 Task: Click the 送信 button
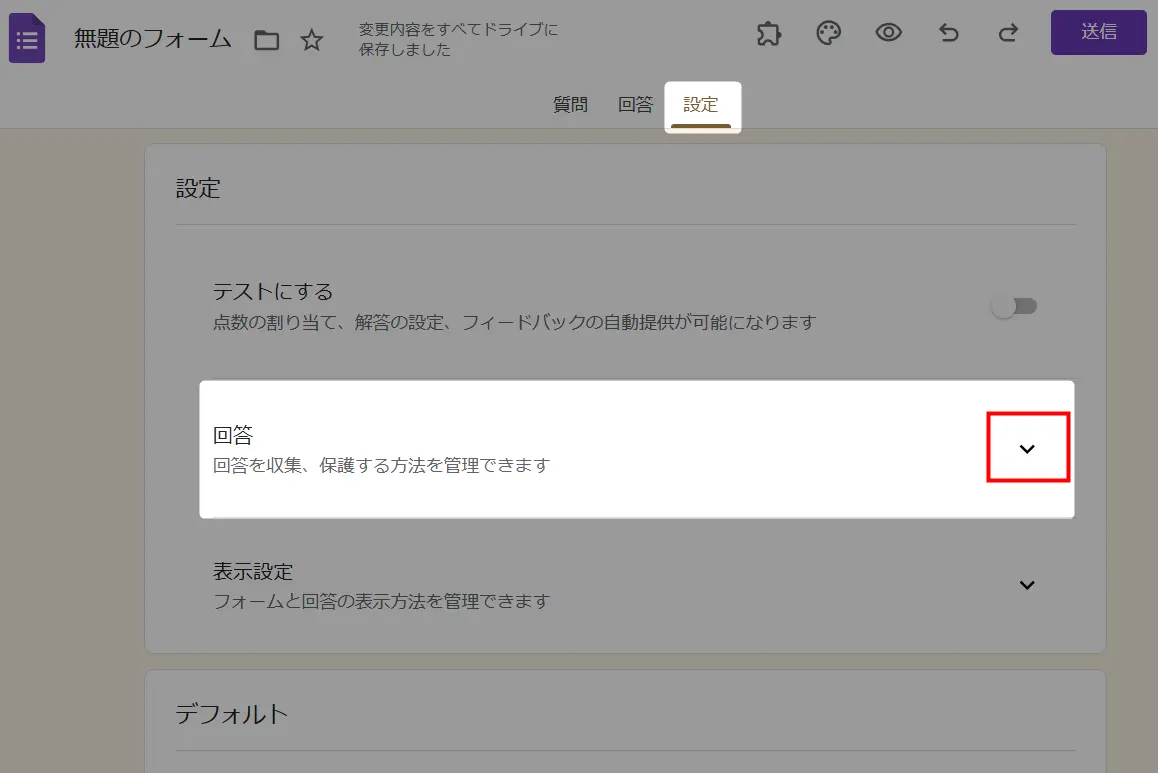(1098, 32)
